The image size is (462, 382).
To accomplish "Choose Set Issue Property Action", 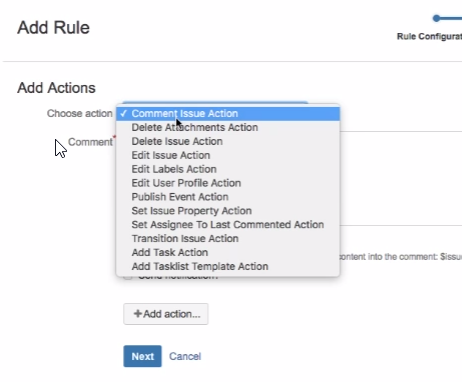I will [228, 211].
